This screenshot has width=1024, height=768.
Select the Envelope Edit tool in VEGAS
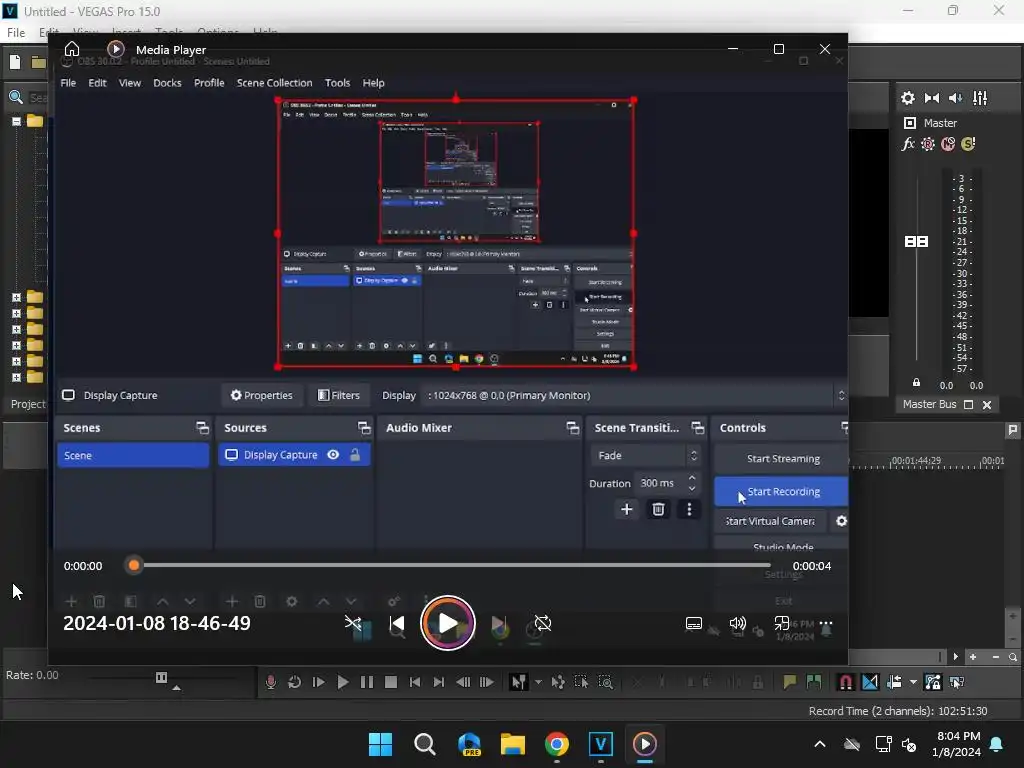pos(558,682)
